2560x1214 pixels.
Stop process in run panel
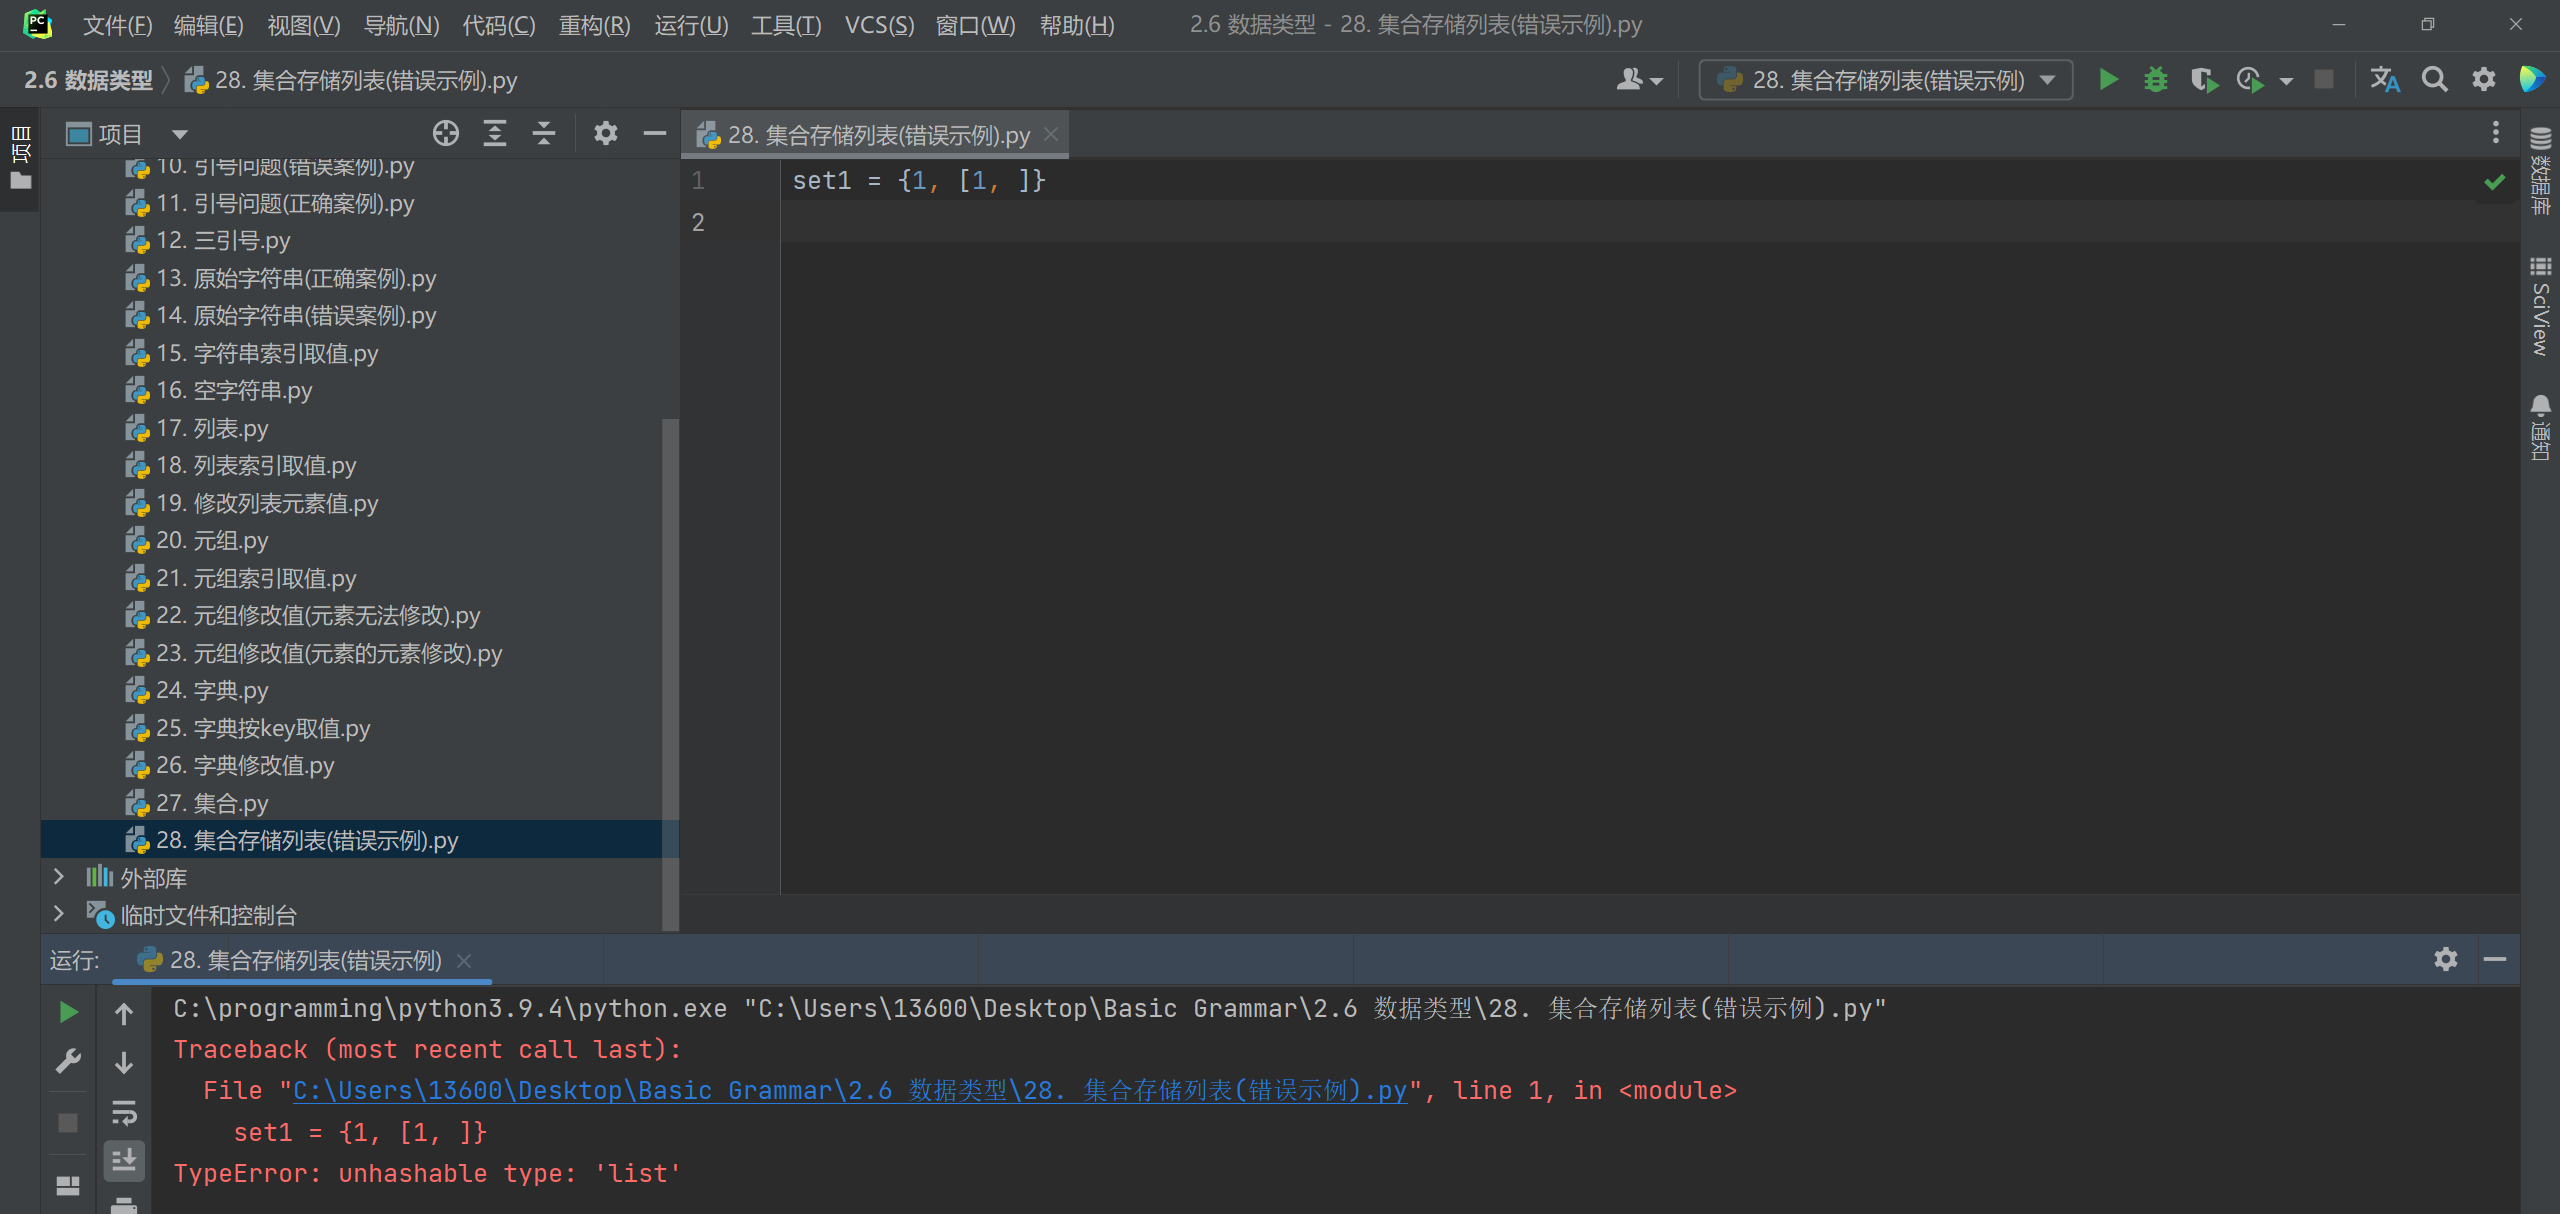[x=68, y=1123]
